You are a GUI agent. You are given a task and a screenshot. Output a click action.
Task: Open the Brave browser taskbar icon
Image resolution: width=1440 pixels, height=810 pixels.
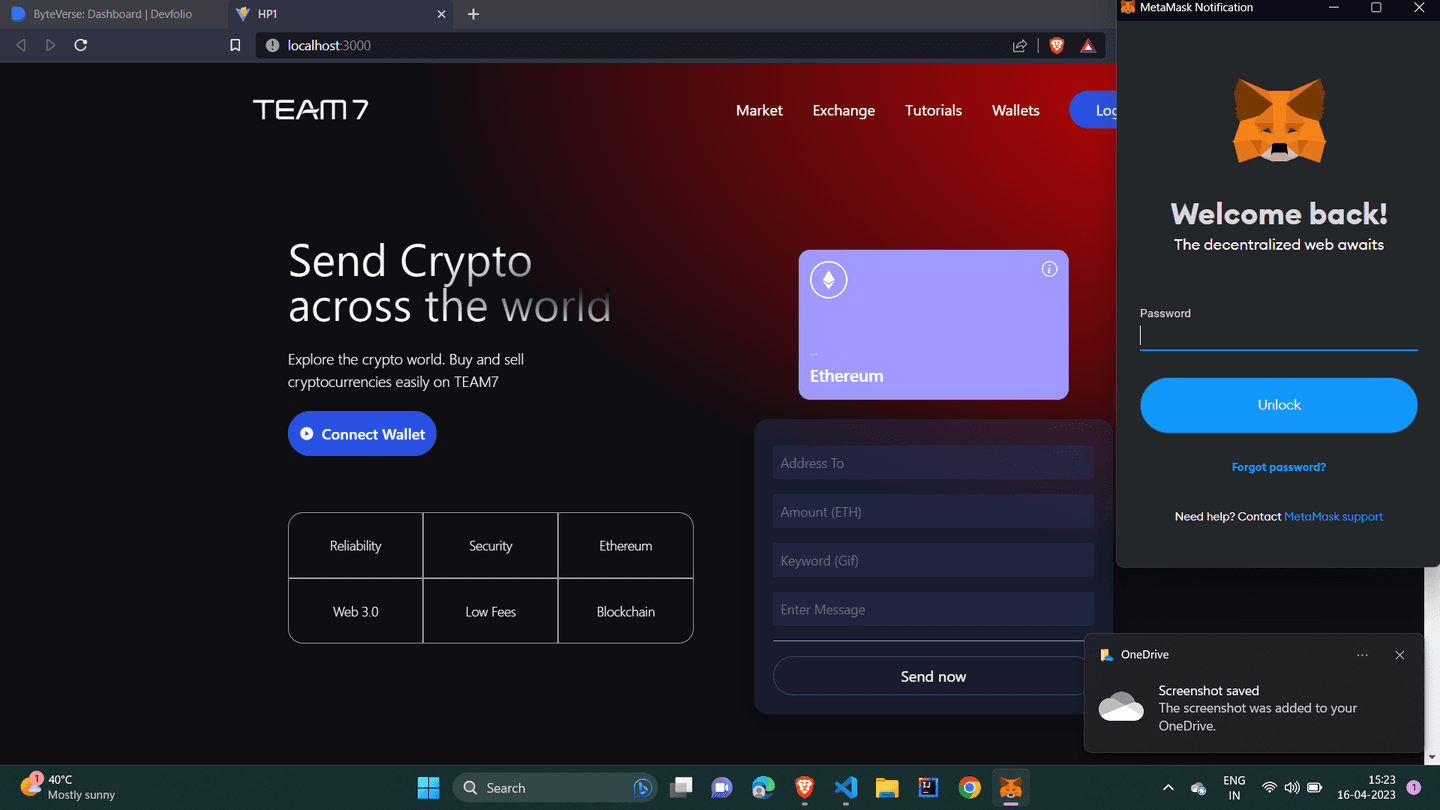[x=804, y=788]
